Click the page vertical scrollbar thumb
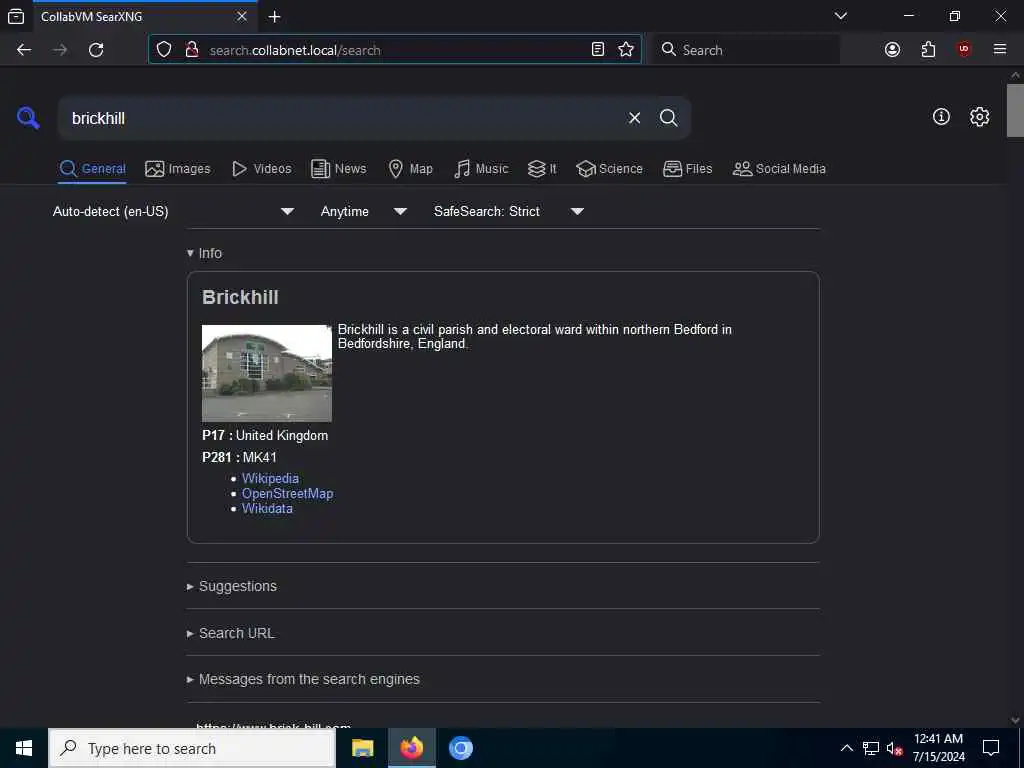1024x768 pixels. coord(1015,110)
